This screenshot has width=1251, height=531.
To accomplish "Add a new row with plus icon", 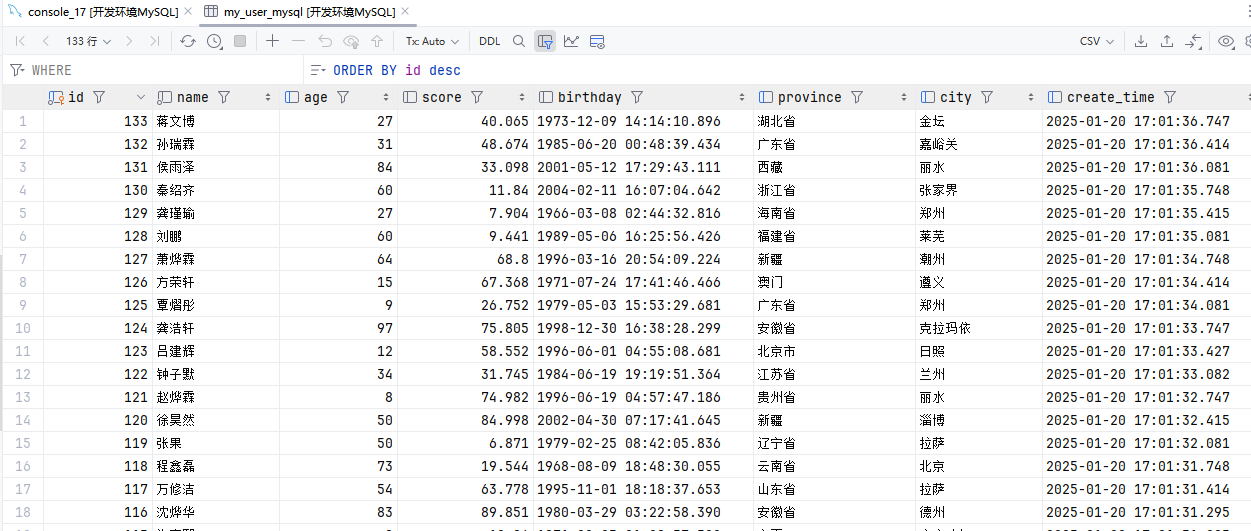I will tap(272, 41).
